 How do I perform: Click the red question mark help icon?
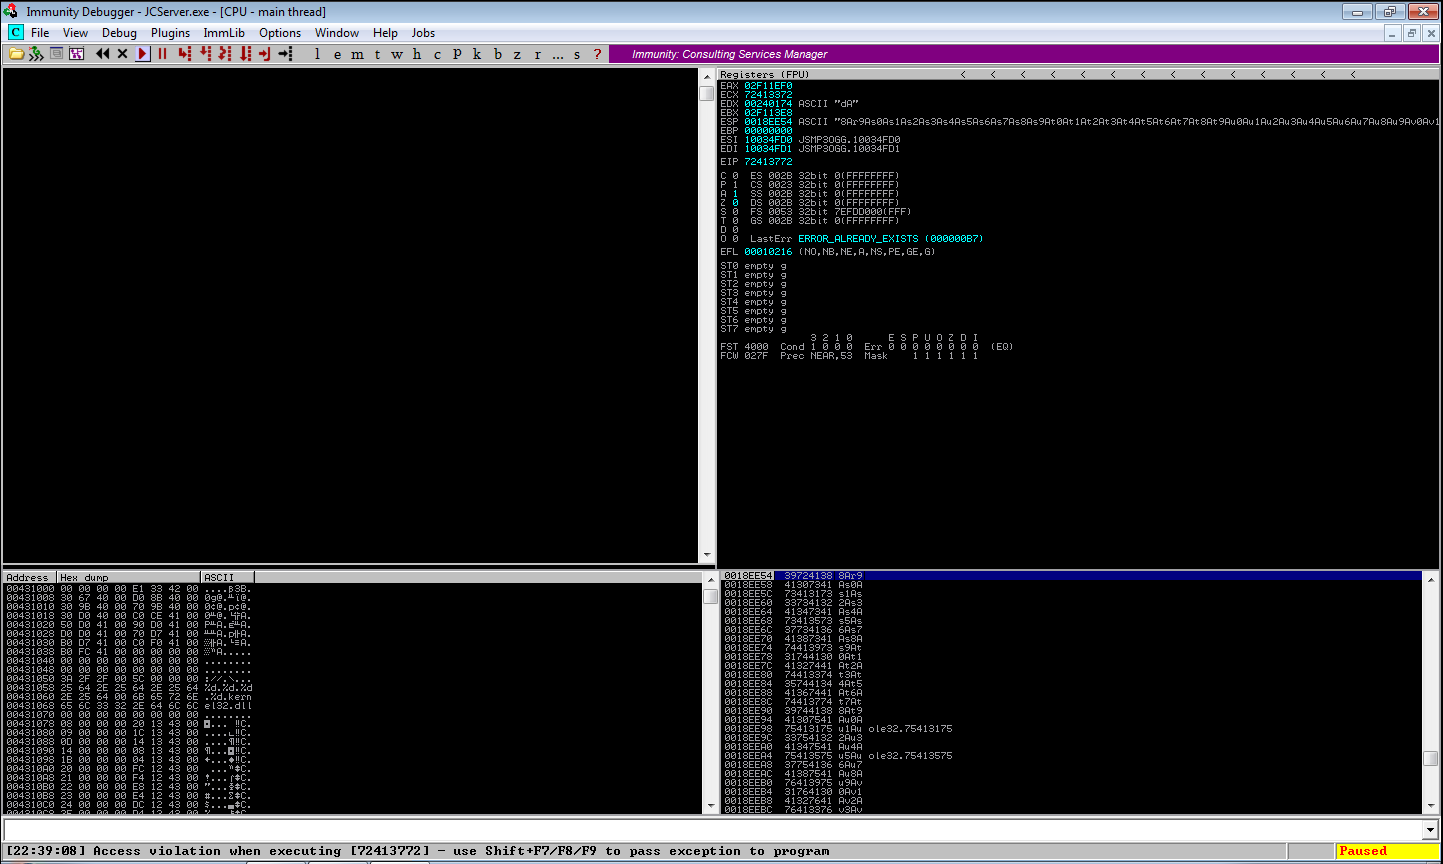pos(597,54)
